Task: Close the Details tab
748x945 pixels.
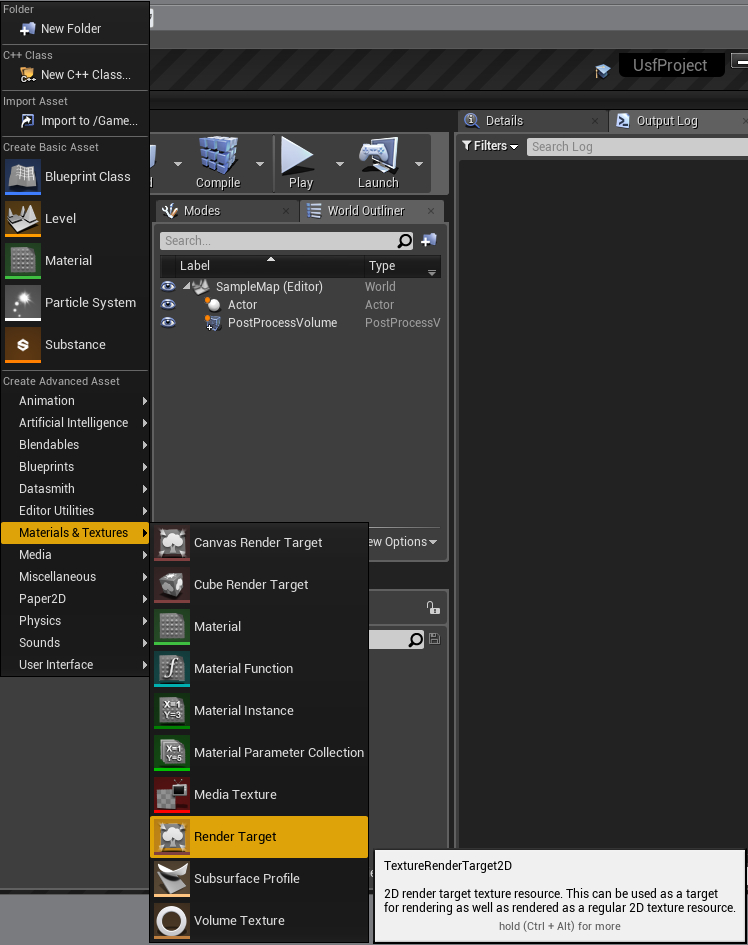Action: pyautogui.click(x=595, y=121)
